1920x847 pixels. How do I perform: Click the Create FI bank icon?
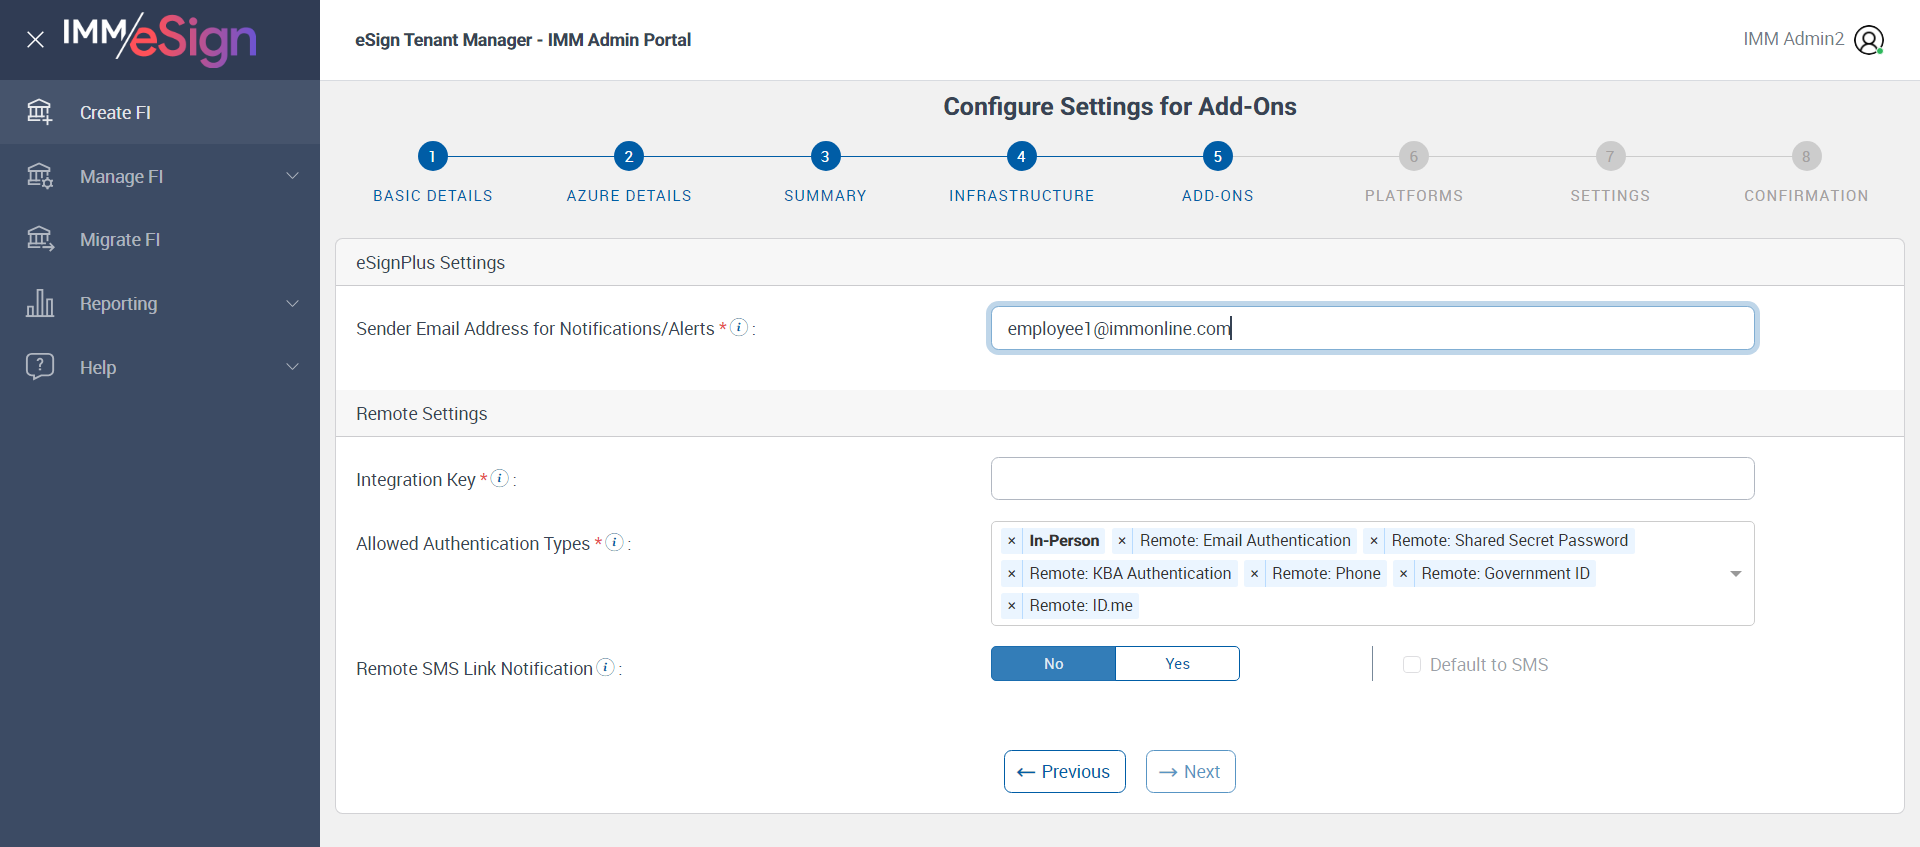pyautogui.click(x=40, y=112)
